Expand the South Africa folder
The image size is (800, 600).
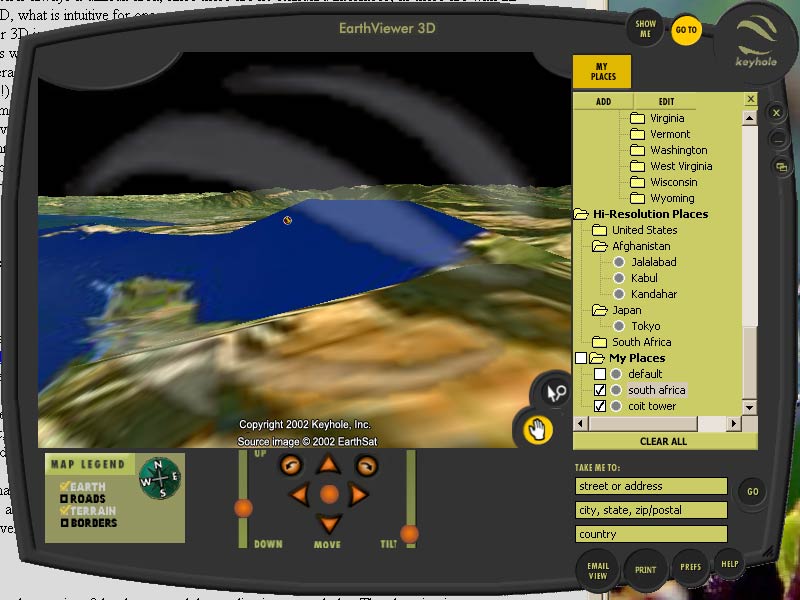coord(599,342)
